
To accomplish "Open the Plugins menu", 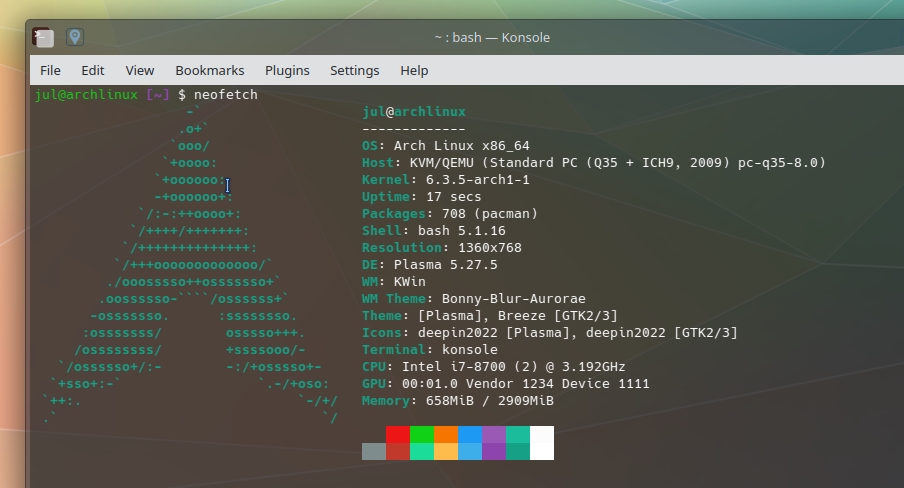I will 287,70.
